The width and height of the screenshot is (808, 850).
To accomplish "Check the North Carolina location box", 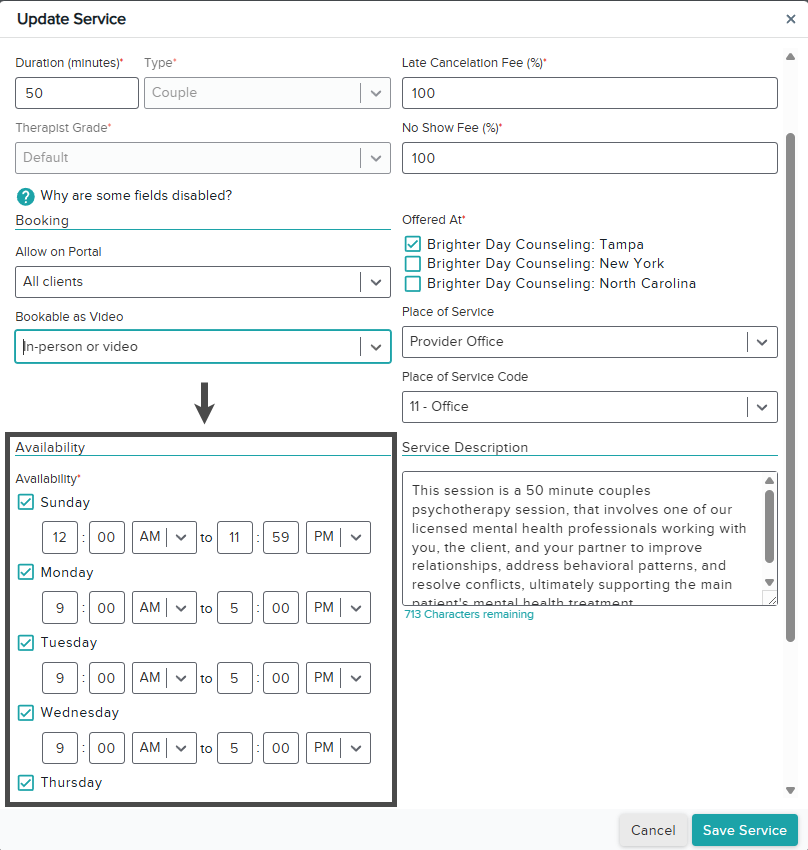I will 413,283.
